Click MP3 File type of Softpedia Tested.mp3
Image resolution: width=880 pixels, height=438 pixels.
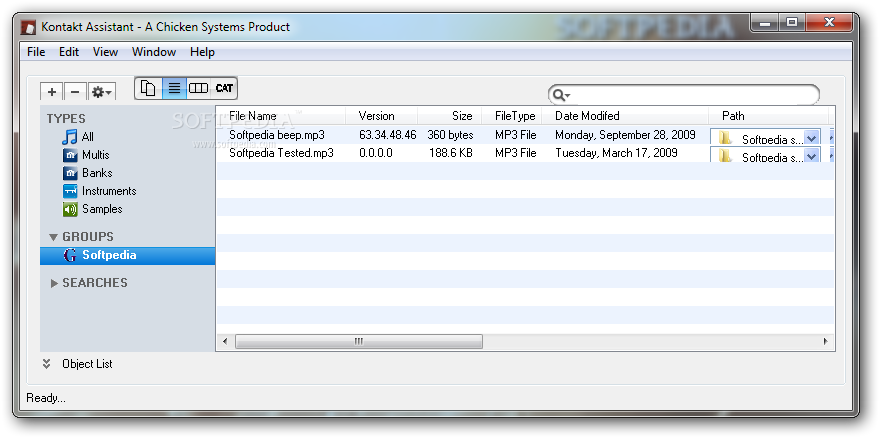tap(516, 153)
